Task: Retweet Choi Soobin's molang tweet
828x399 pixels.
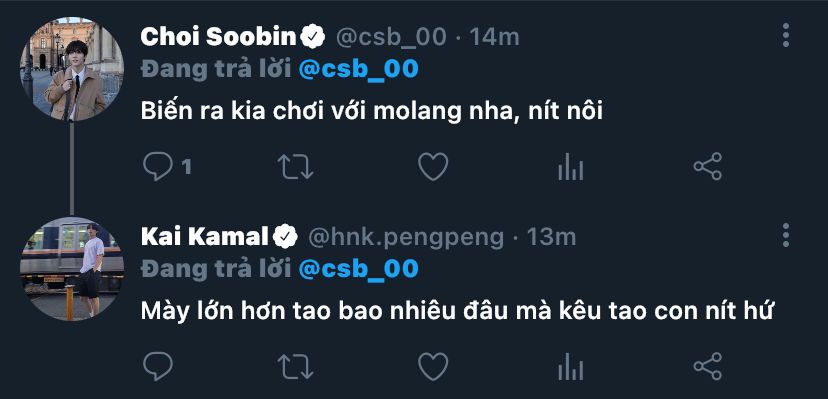Action: click(x=295, y=167)
